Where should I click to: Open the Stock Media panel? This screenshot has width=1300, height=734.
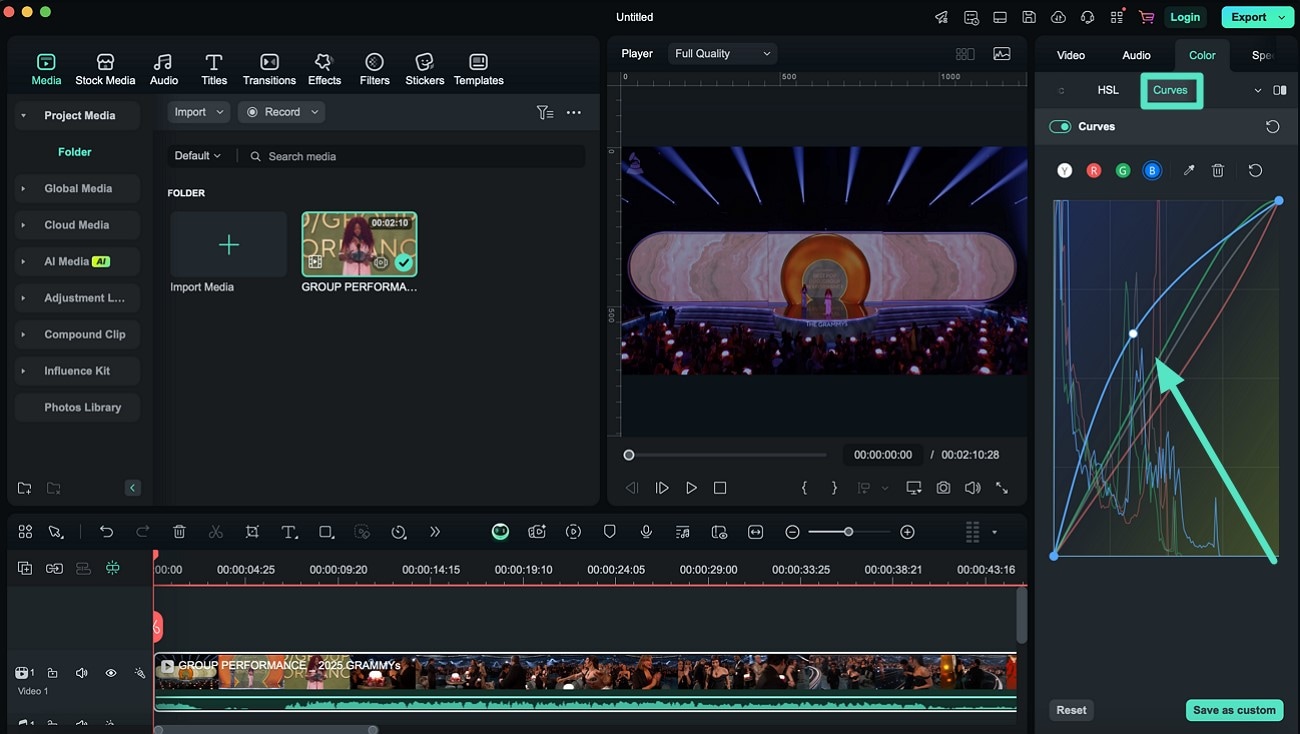pos(105,69)
